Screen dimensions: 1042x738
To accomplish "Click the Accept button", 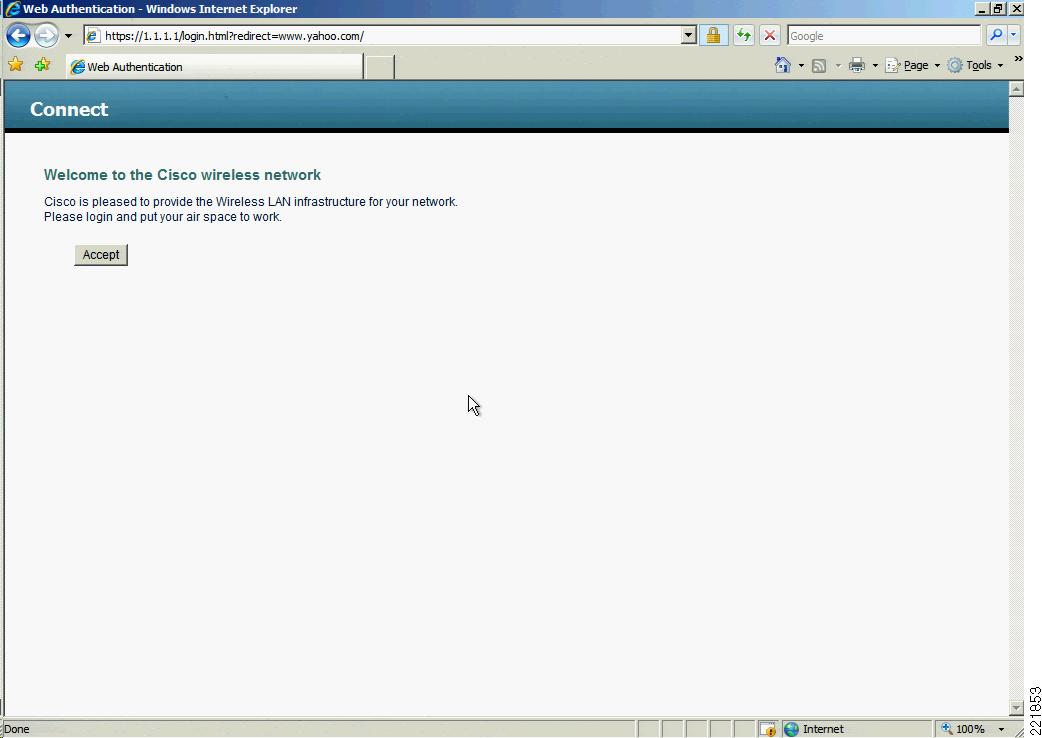I will [101, 254].
